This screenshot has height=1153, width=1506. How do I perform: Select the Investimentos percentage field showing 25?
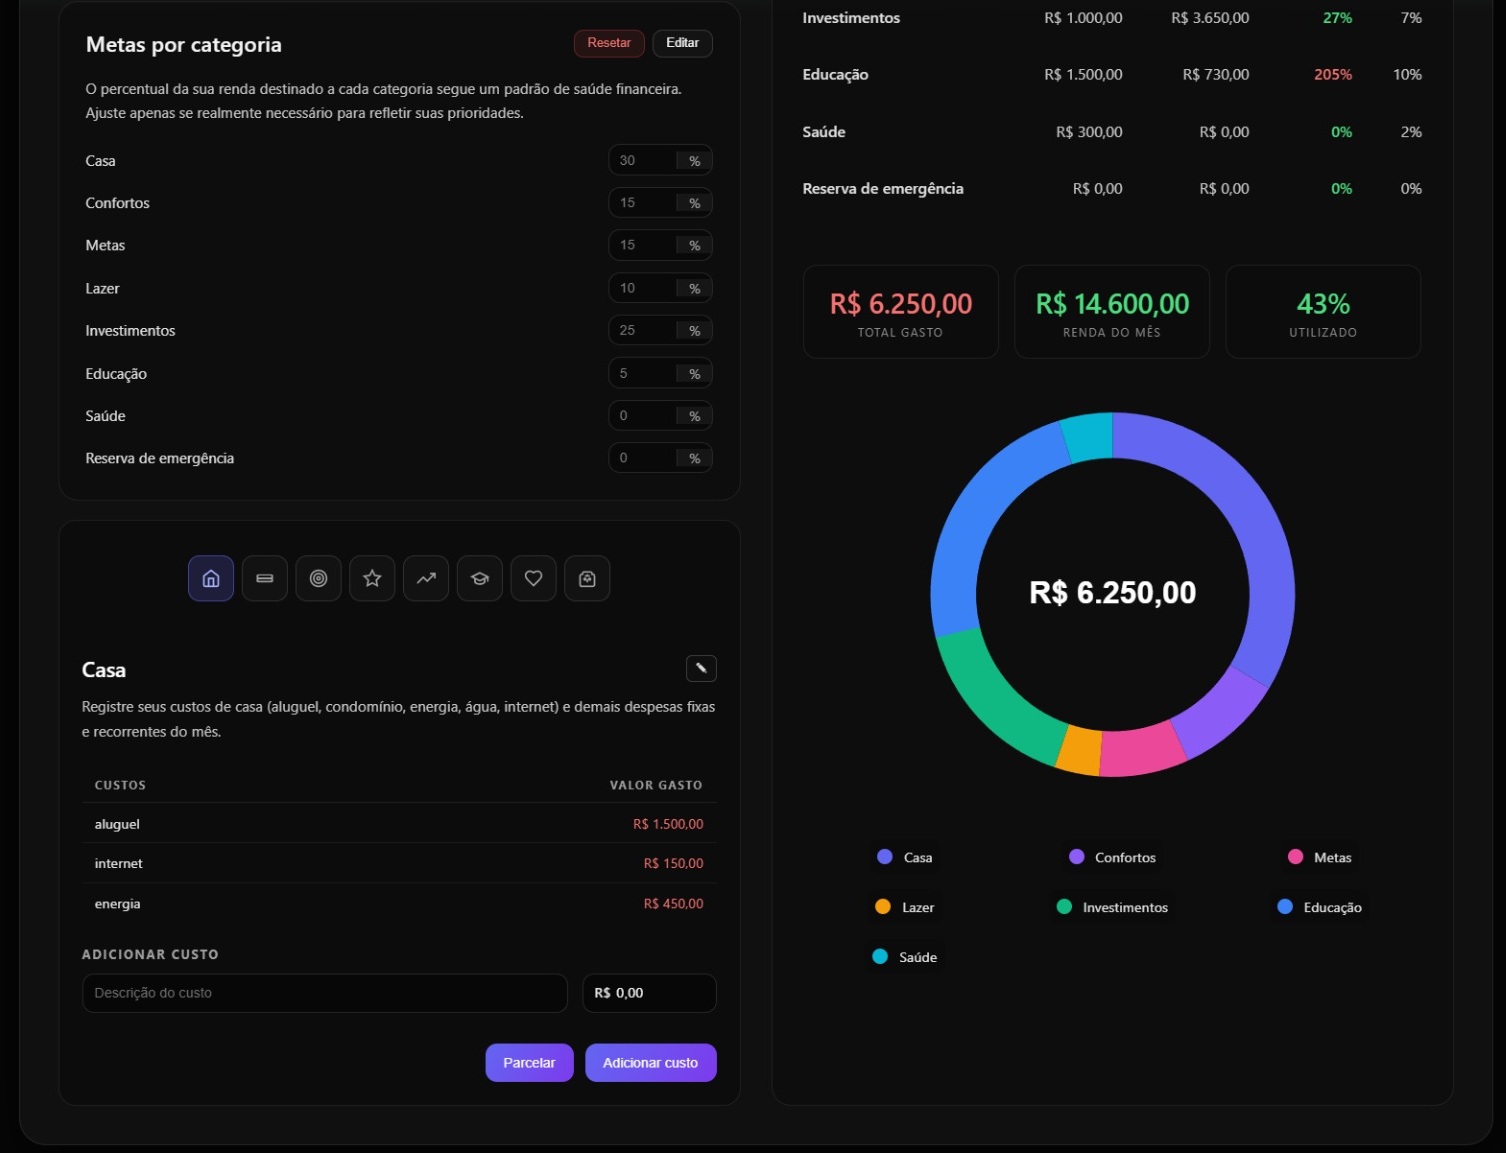click(x=642, y=331)
